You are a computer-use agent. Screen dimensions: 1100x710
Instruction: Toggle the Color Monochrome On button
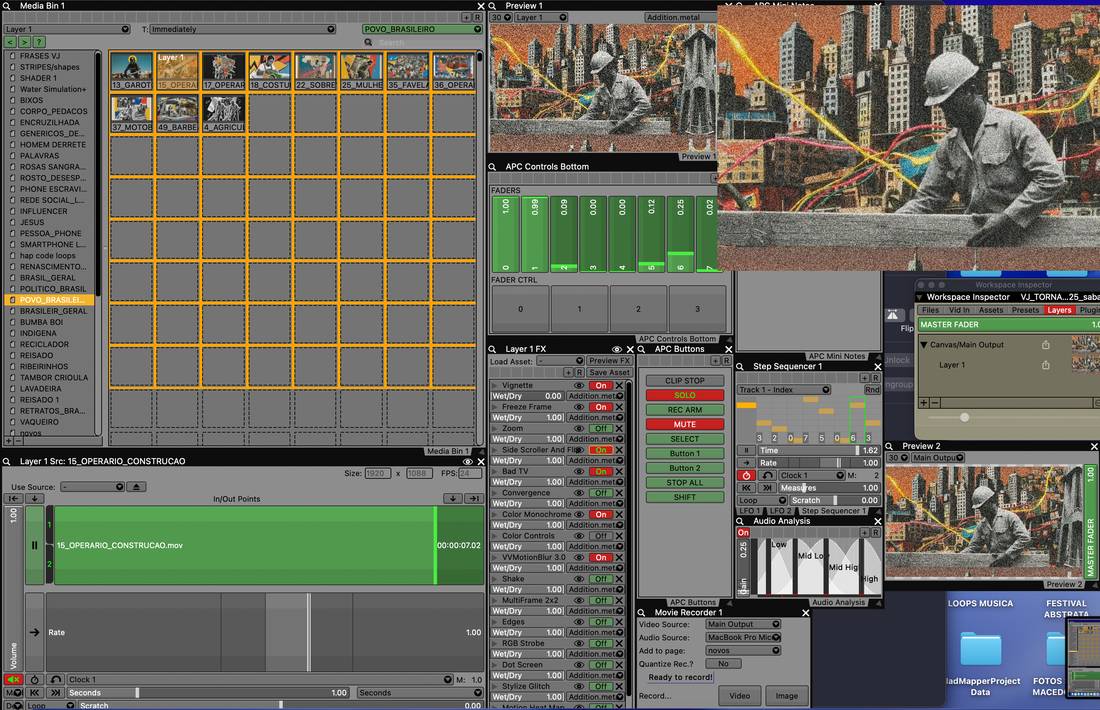click(x=601, y=514)
